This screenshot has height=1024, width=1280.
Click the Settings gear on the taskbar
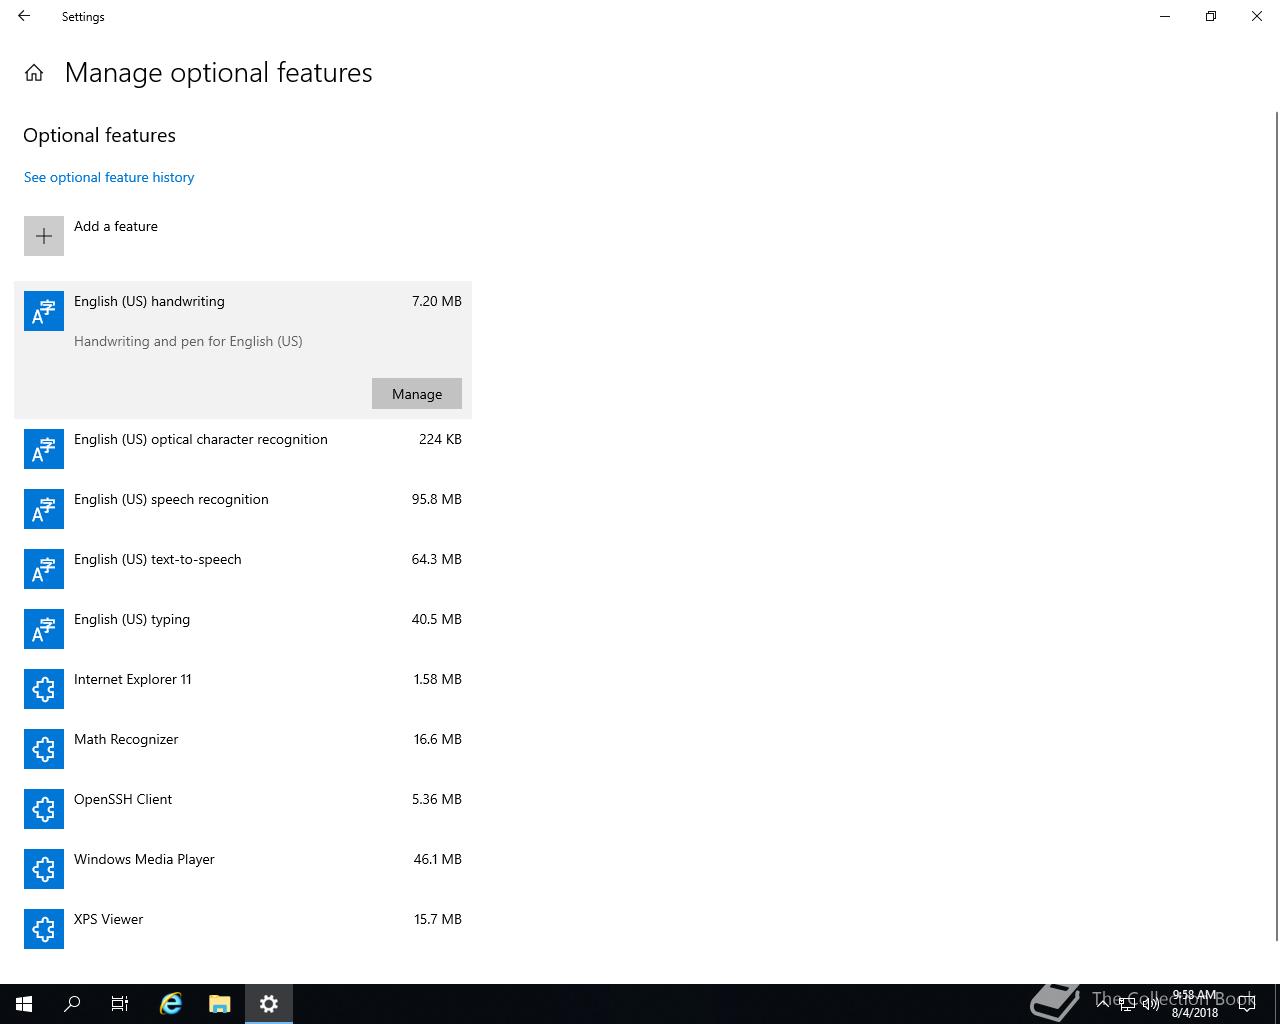click(269, 1004)
